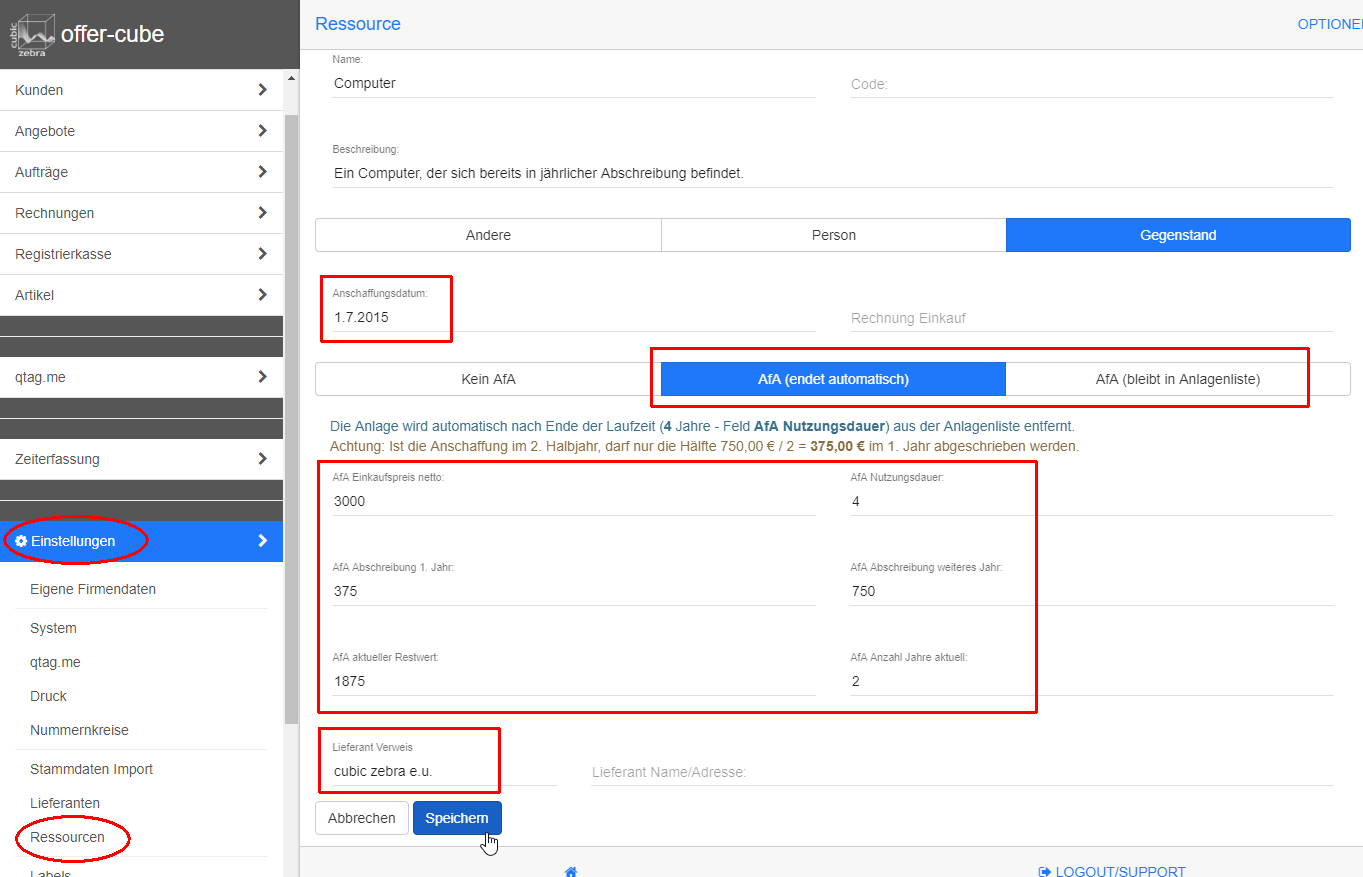Expand the Zeiterfassung section chevron
The image size is (1363, 877).
pyautogui.click(x=262, y=459)
